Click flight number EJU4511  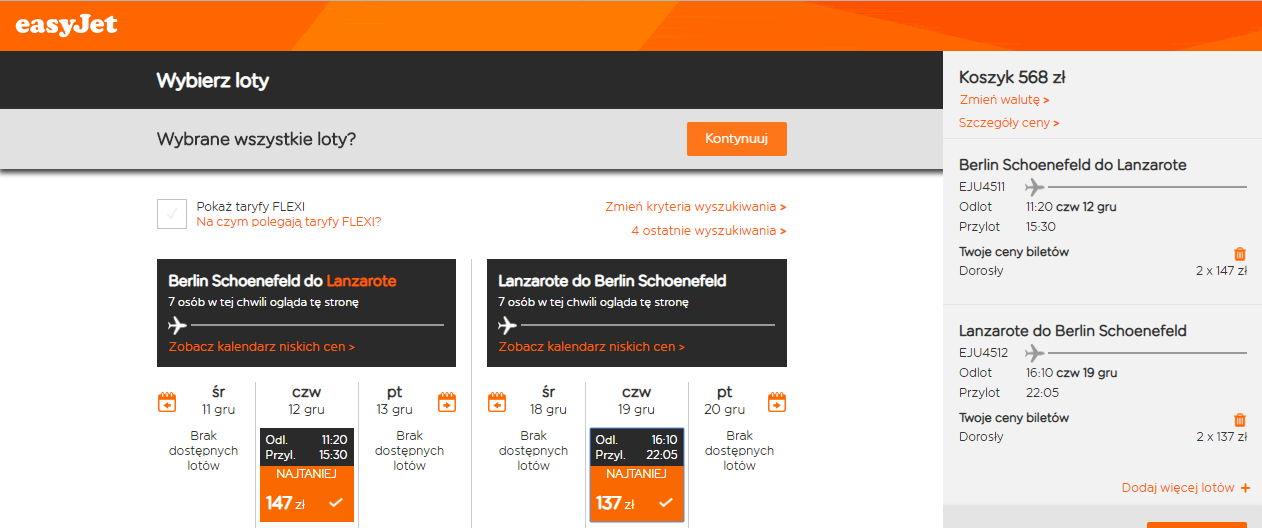983,187
